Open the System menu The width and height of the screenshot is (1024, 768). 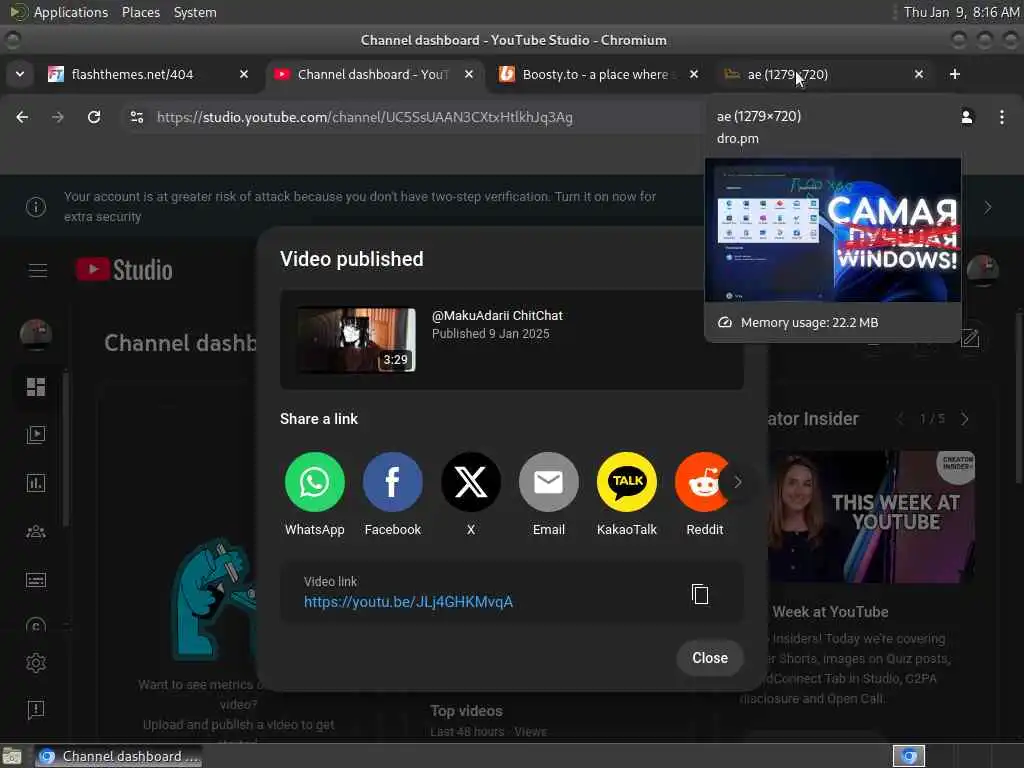pos(195,12)
